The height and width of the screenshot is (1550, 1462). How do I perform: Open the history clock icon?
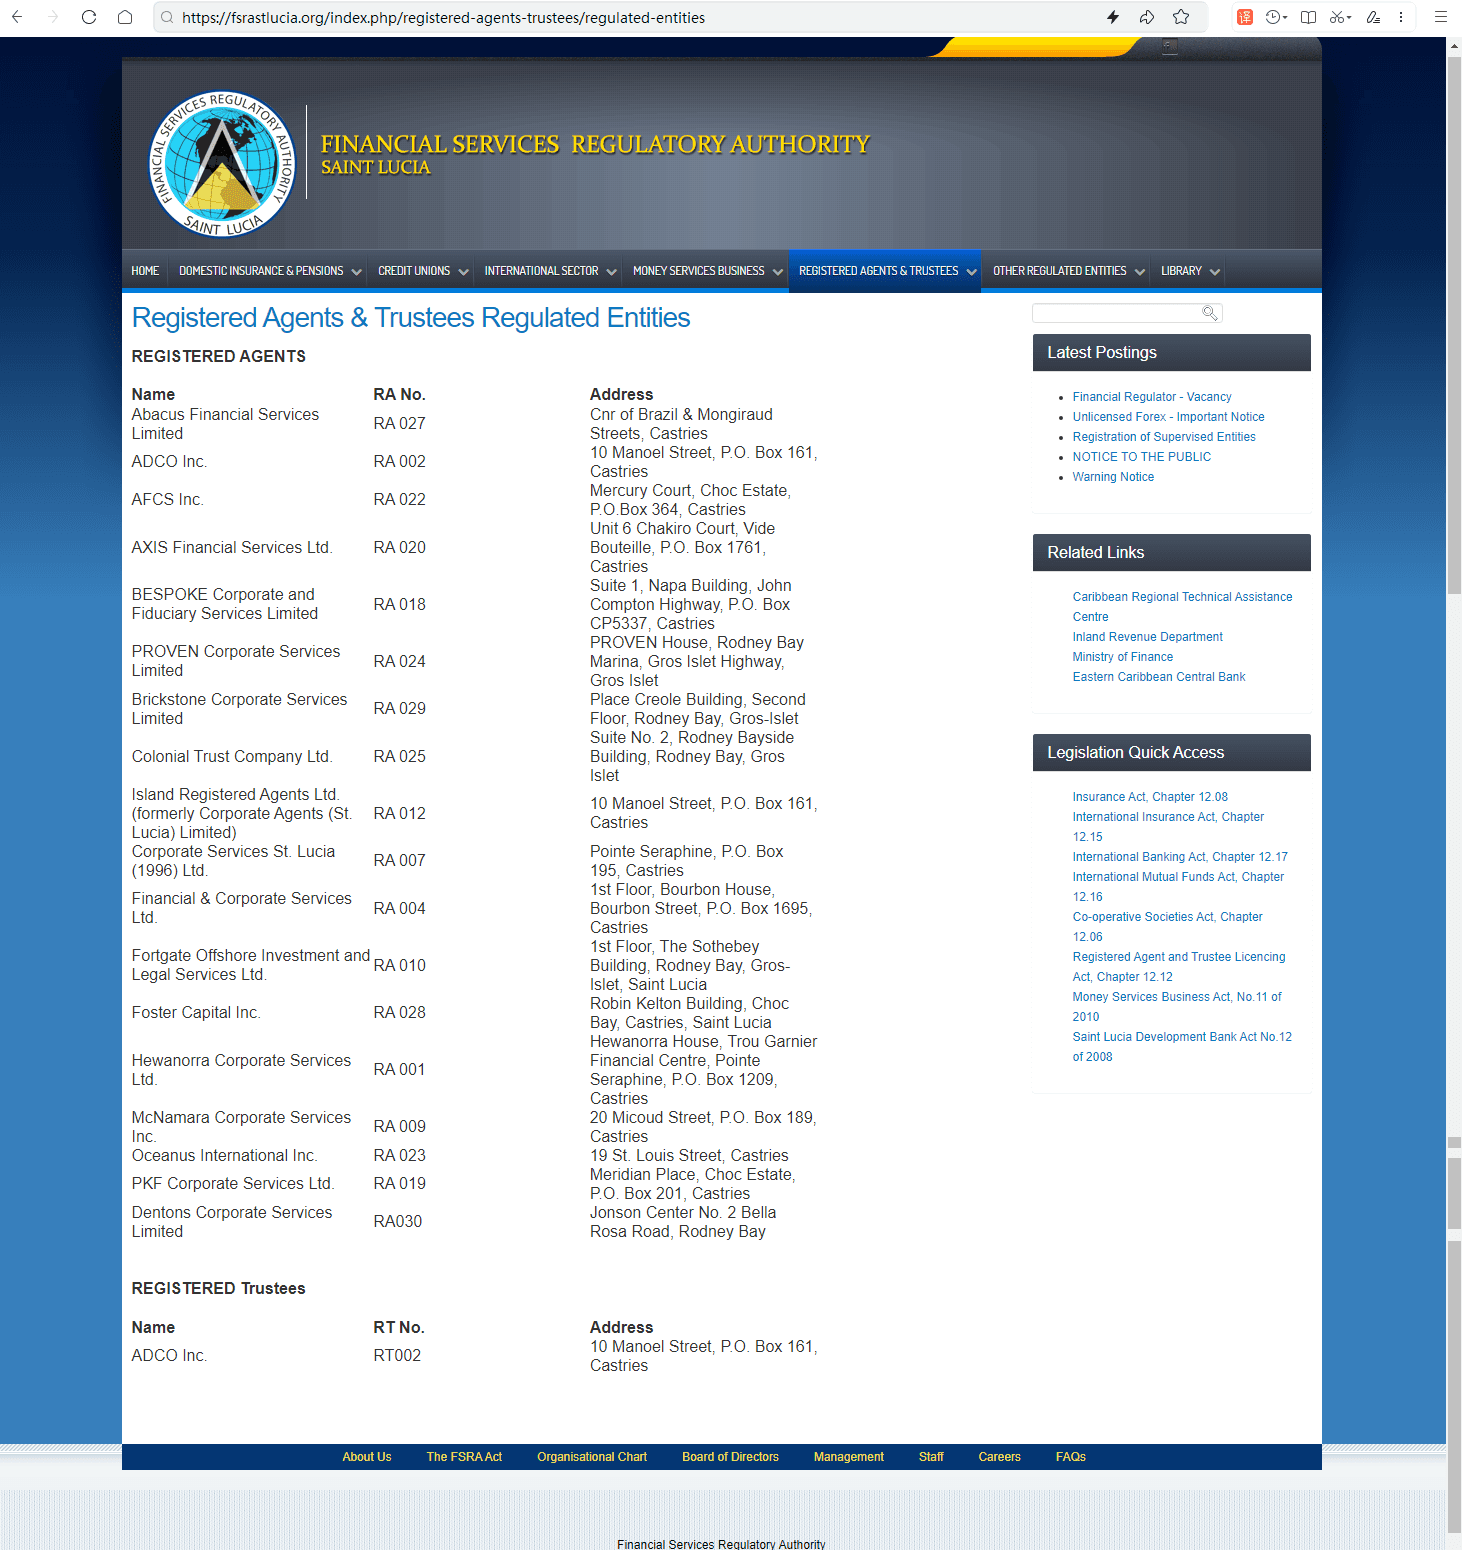[1273, 17]
